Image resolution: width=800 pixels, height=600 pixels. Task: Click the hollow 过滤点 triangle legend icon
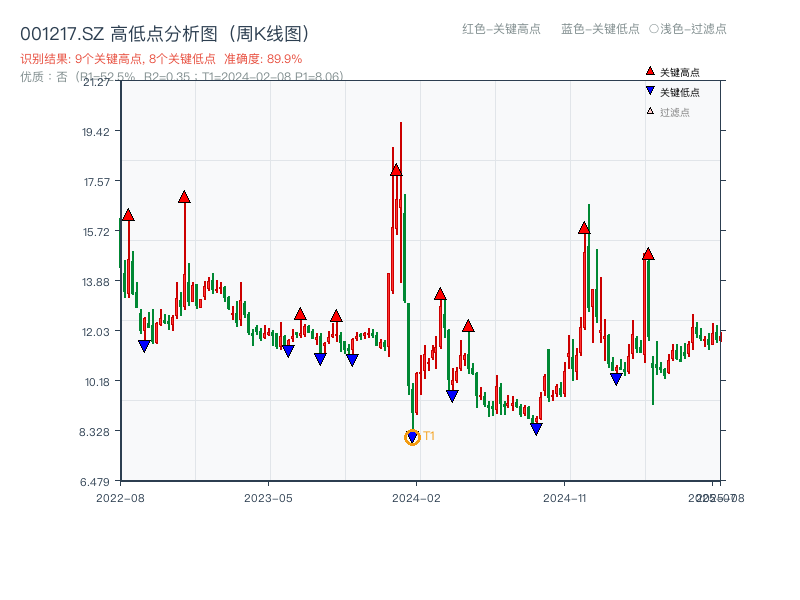649,112
